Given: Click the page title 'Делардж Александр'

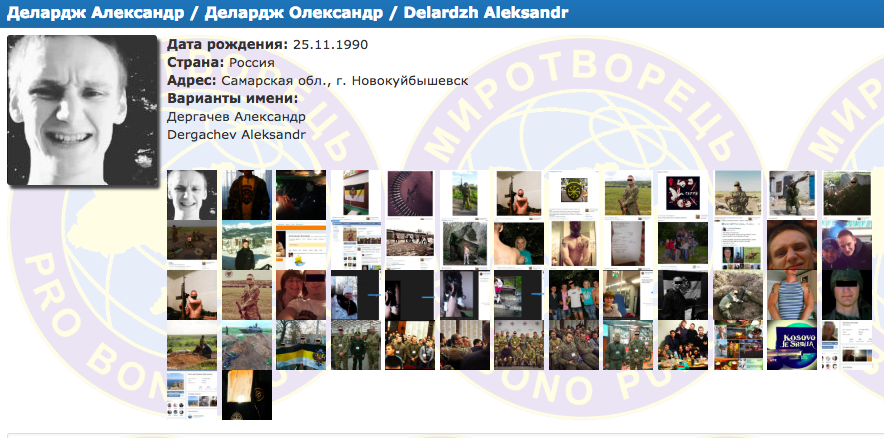Looking at the screenshot, I should [x=96, y=12].
